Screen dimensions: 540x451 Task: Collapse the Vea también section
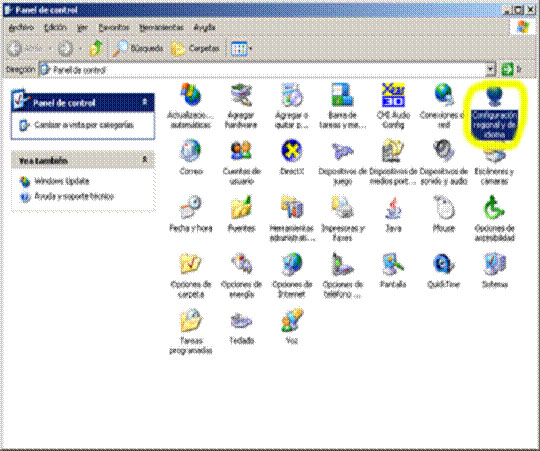145,160
